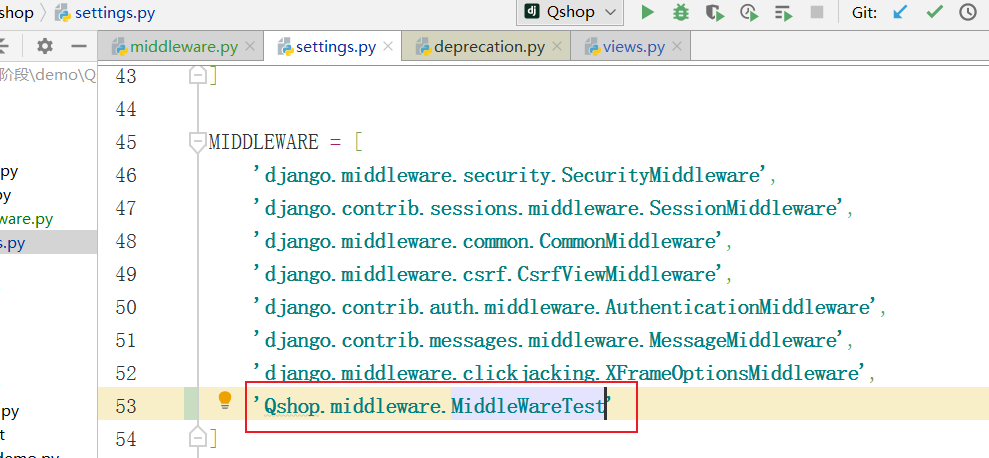Show intention actions via the lightbulb
989x458 pixels.
(225, 400)
